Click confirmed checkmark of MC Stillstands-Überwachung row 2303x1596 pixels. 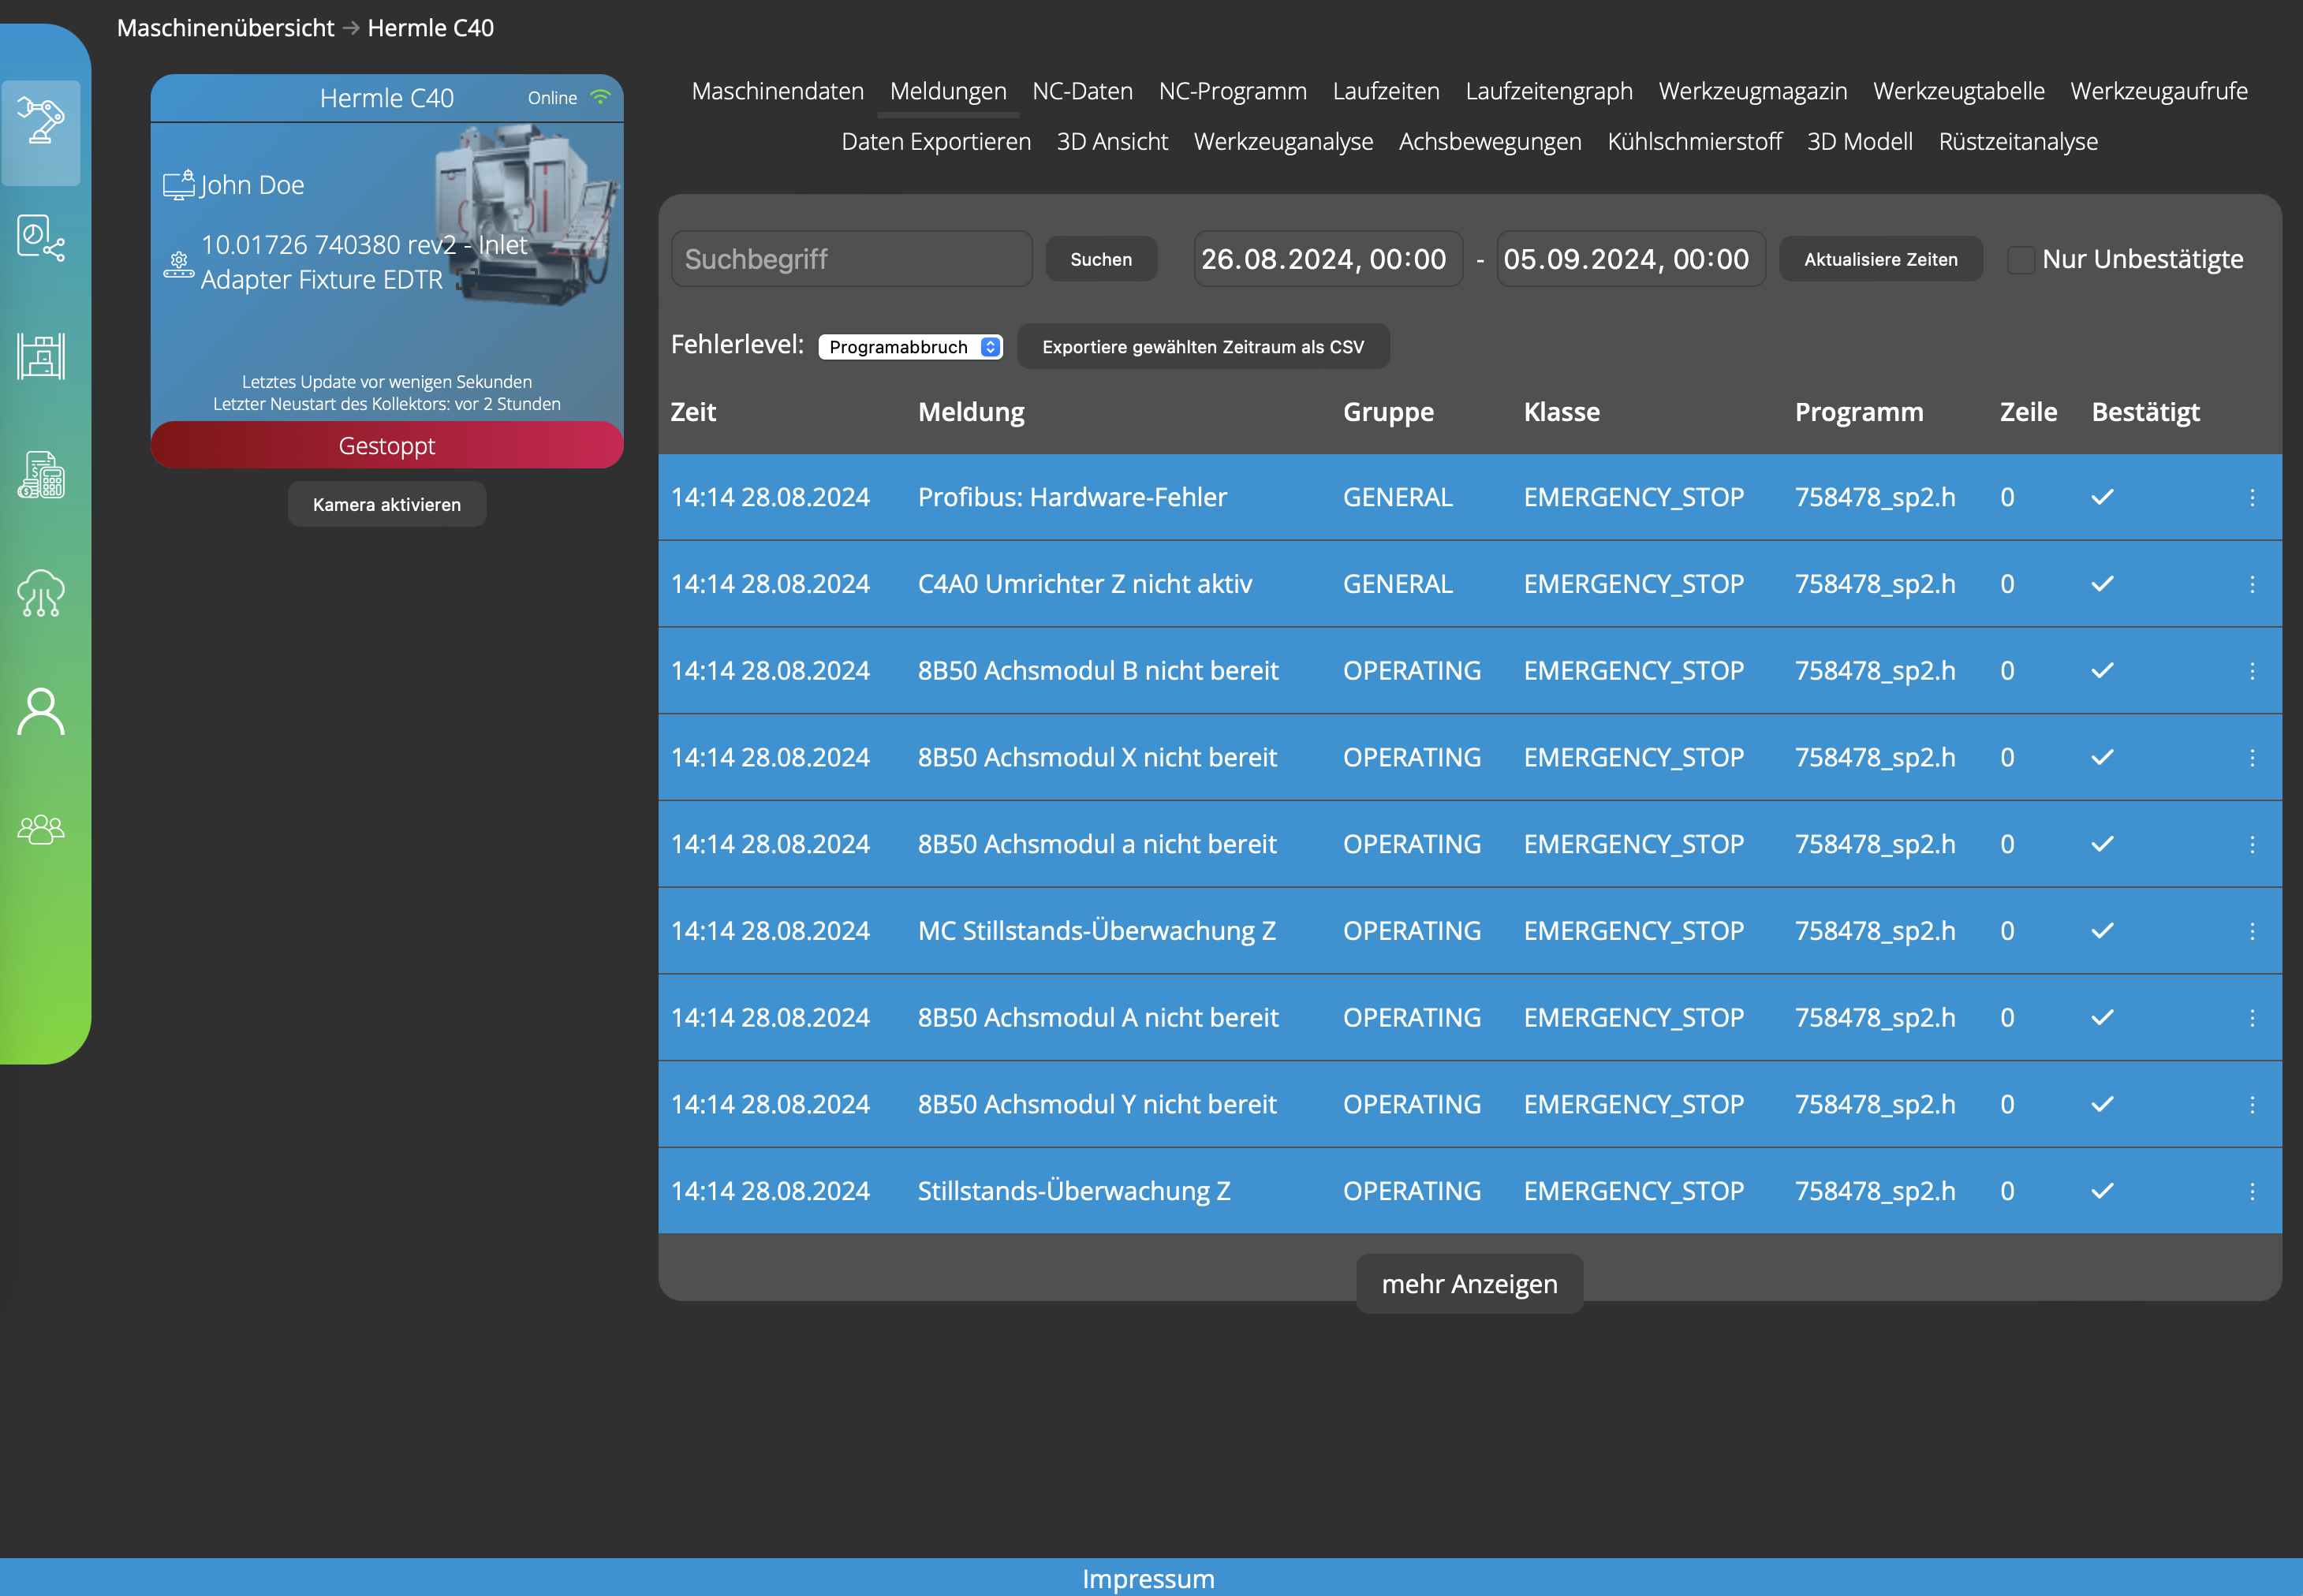(x=2102, y=931)
